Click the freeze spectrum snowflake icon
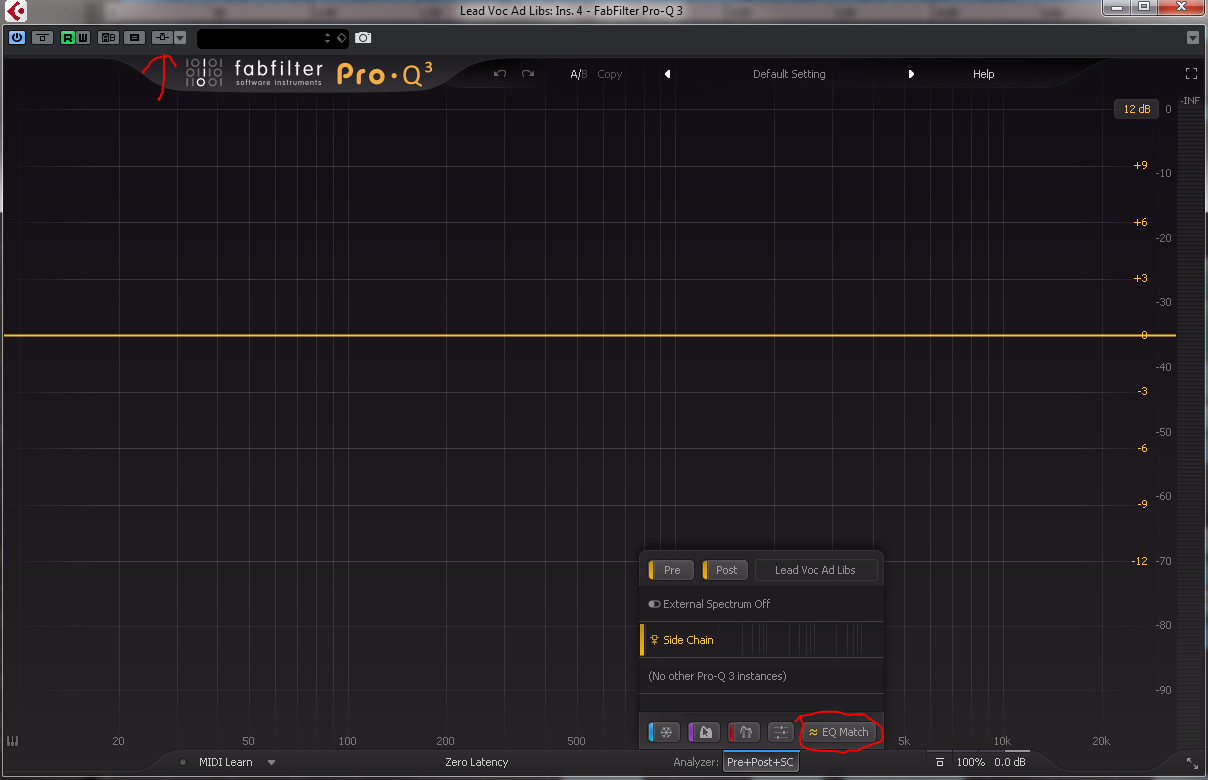The image size is (1208, 780). (x=665, y=732)
